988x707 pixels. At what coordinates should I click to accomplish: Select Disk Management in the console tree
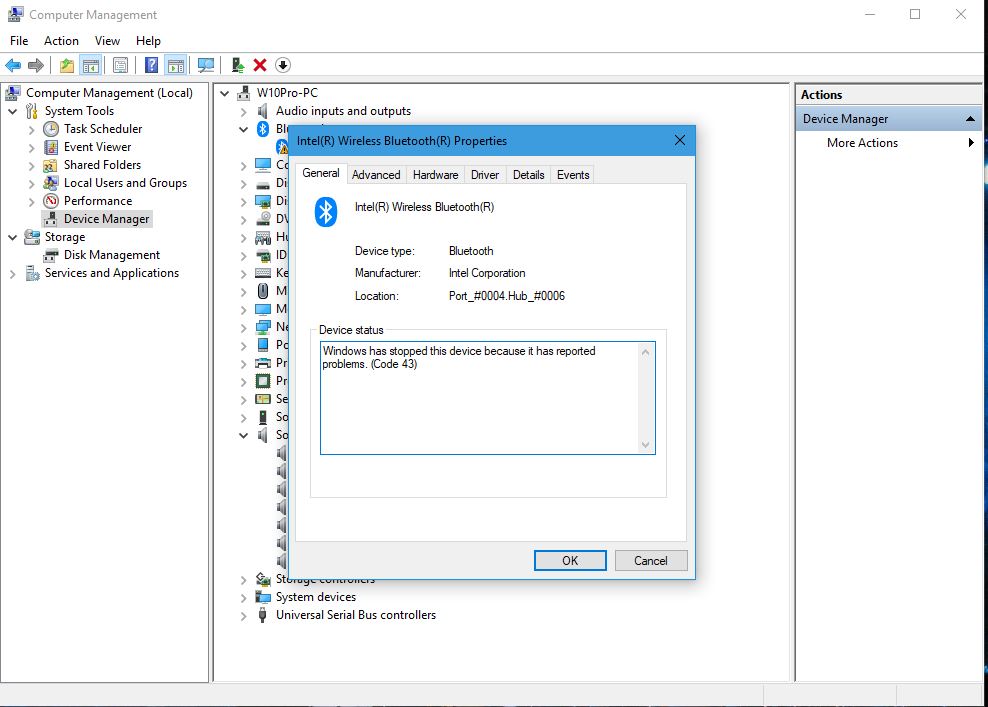tap(112, 255)
